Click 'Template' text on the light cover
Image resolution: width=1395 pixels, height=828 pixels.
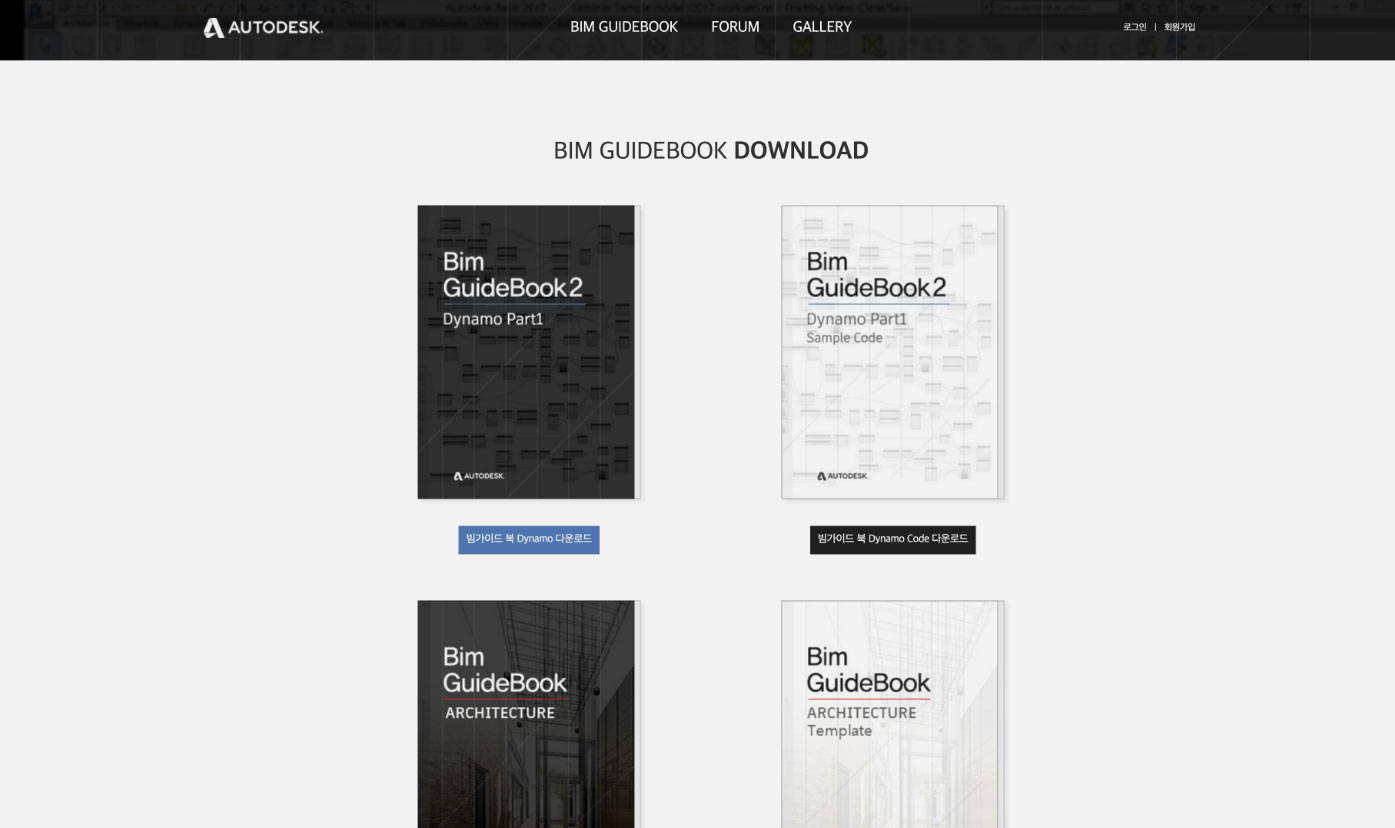coord(839,731)
